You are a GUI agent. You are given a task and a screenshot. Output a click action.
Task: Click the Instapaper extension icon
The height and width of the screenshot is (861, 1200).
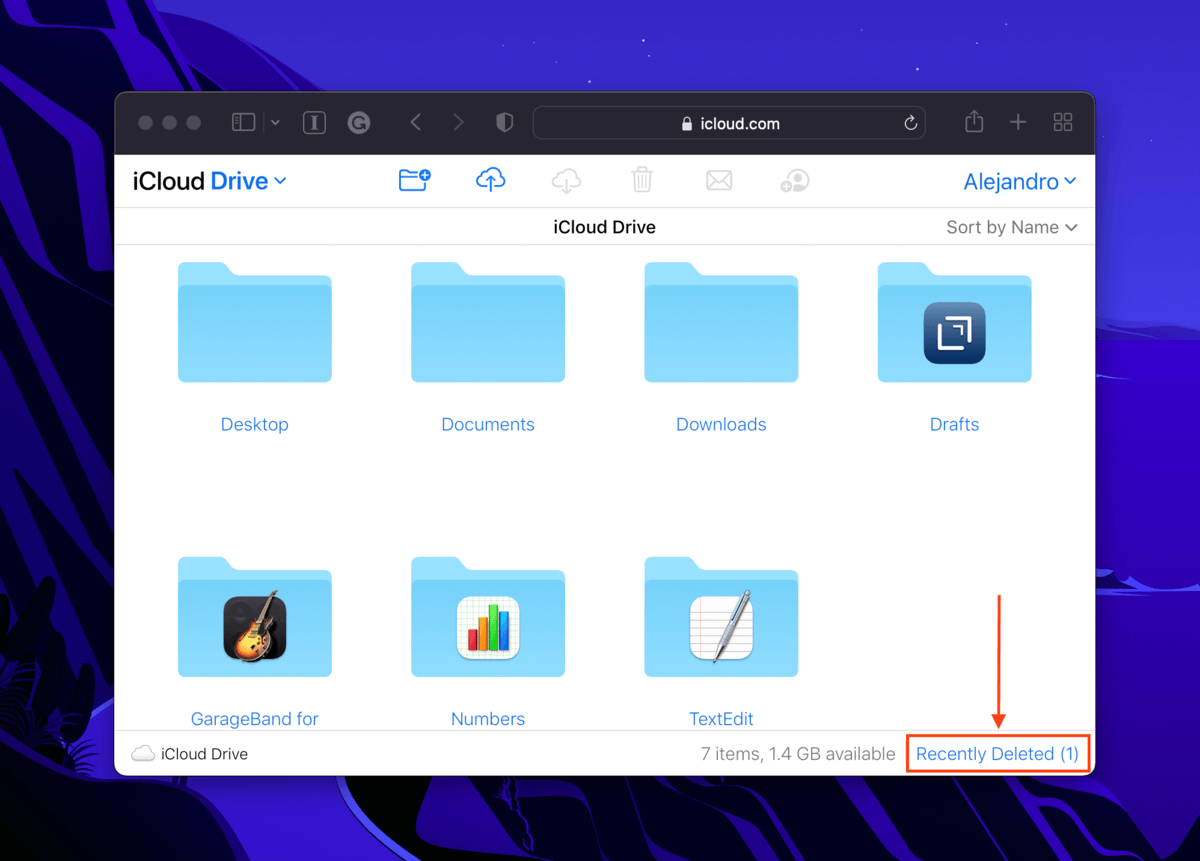(x=314, y=123)
